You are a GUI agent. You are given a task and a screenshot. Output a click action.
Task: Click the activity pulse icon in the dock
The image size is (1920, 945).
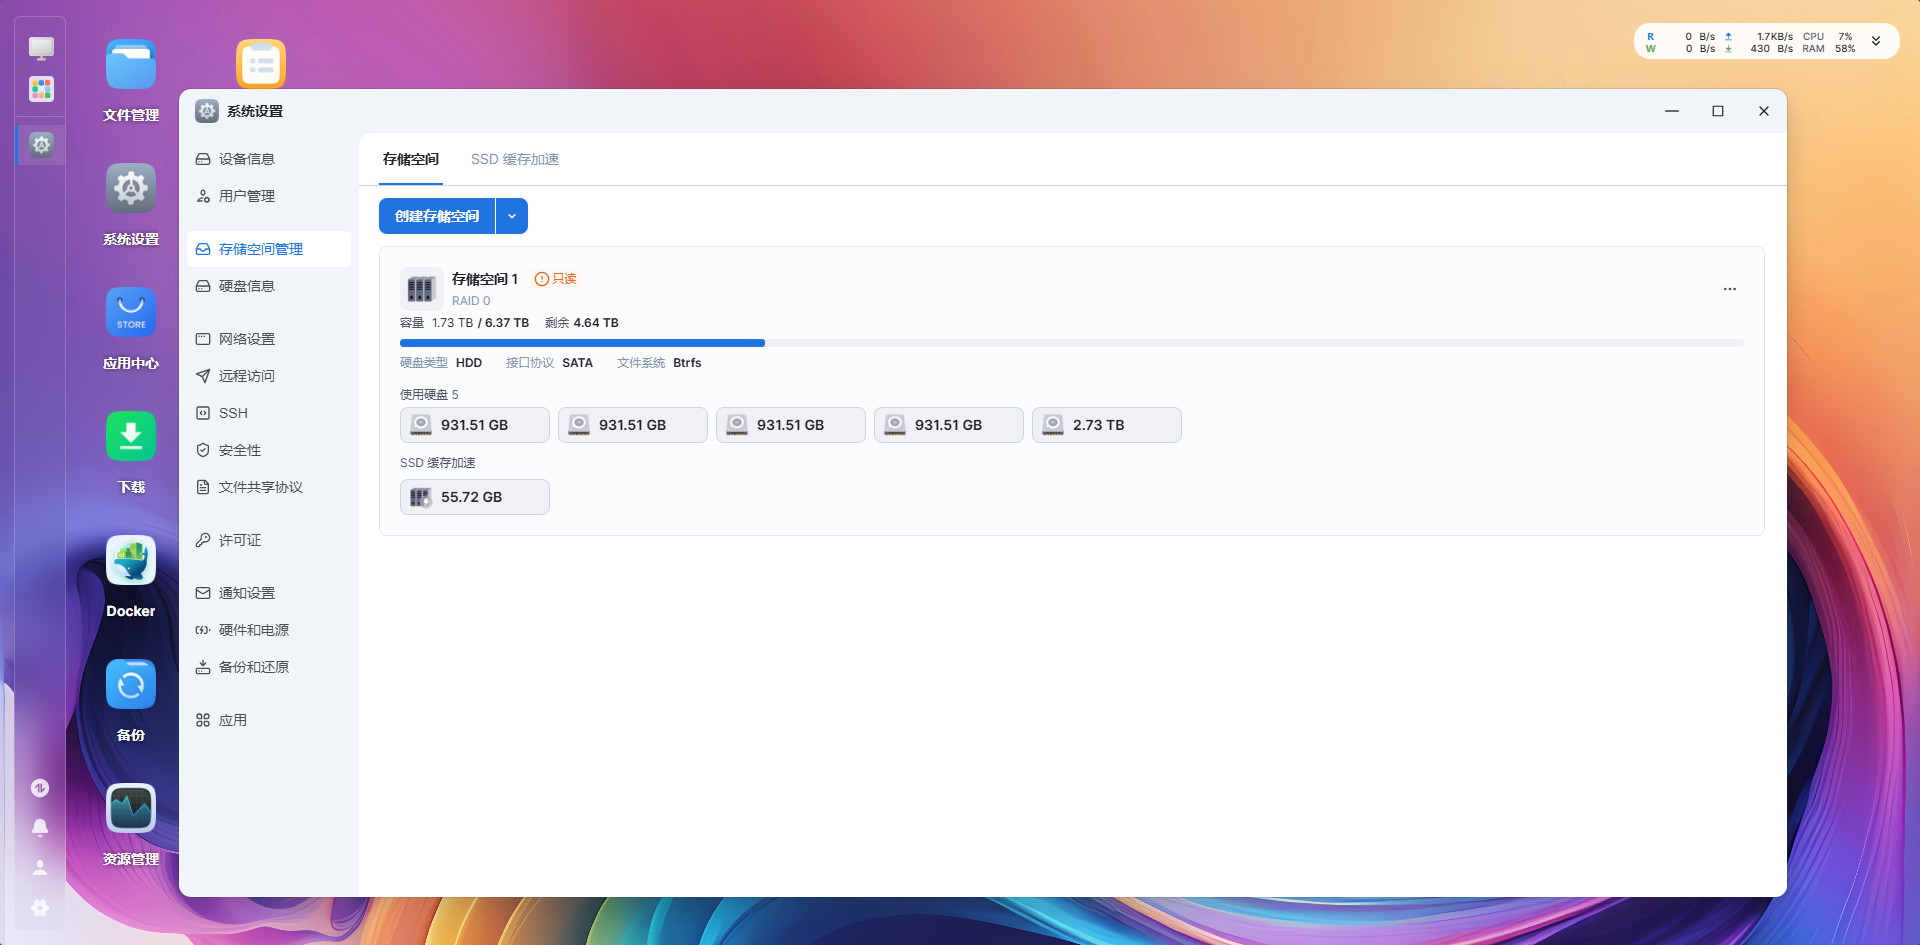point(40,788)
